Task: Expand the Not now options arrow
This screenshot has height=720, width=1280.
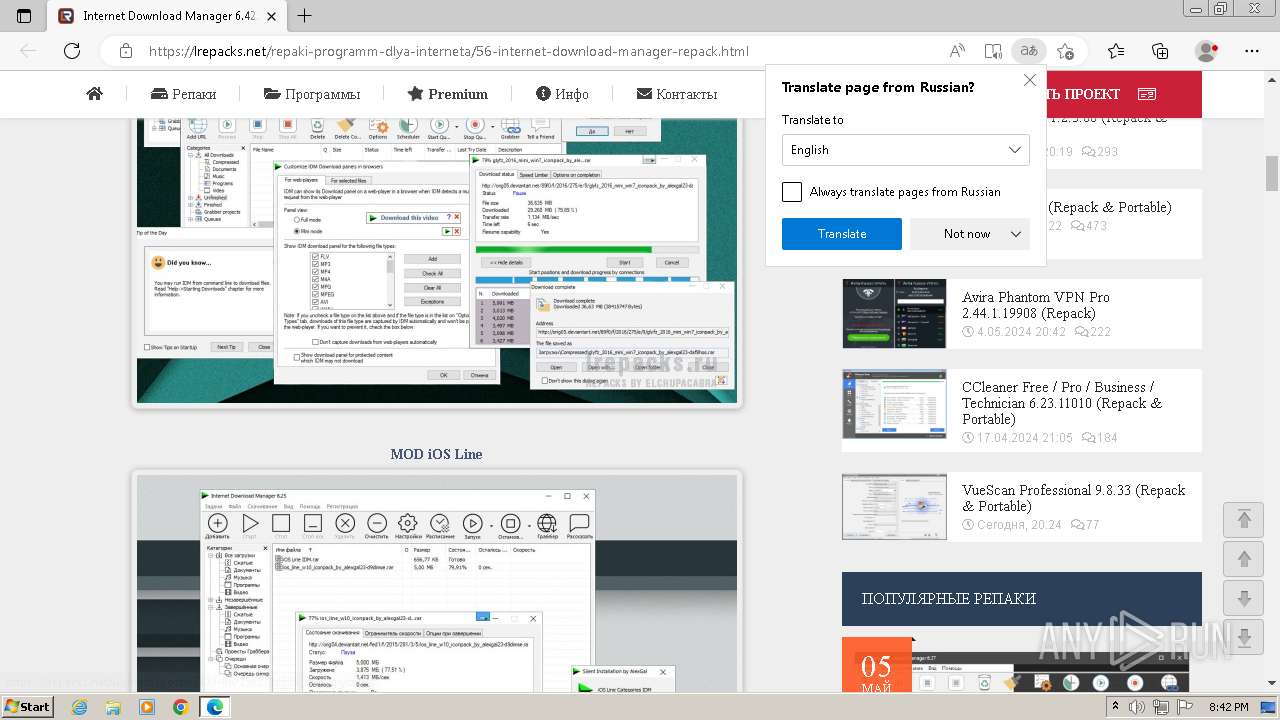Action: [1016, 234]
